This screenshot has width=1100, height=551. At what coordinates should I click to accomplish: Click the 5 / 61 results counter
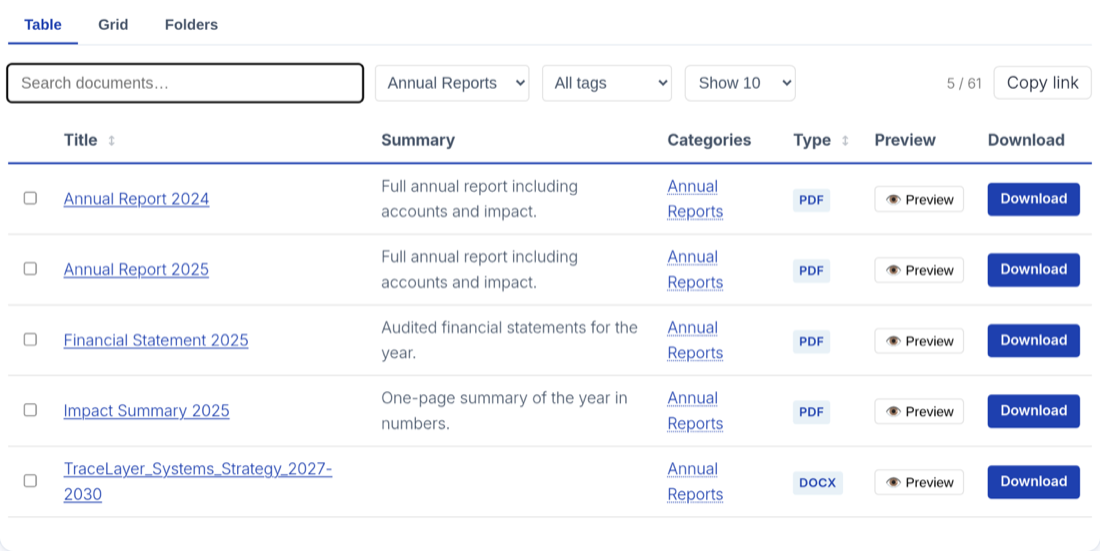click(x=964, y=84)
